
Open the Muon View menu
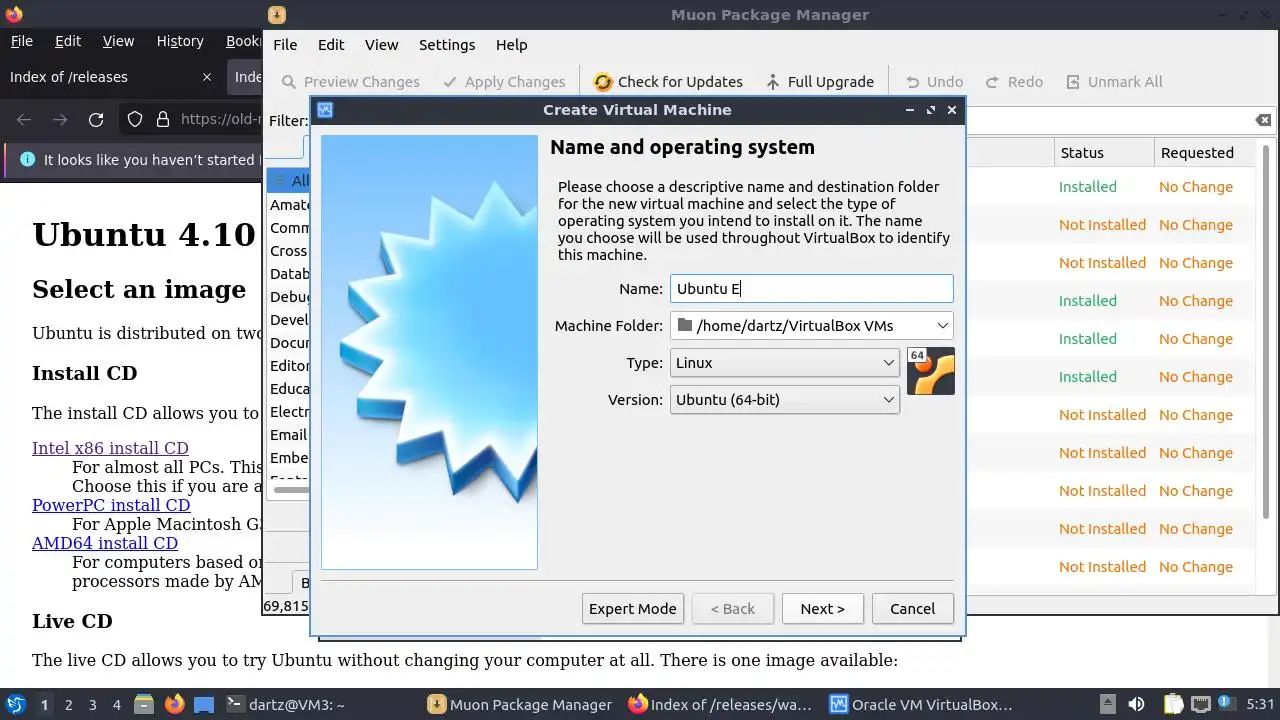click(381, 45)
